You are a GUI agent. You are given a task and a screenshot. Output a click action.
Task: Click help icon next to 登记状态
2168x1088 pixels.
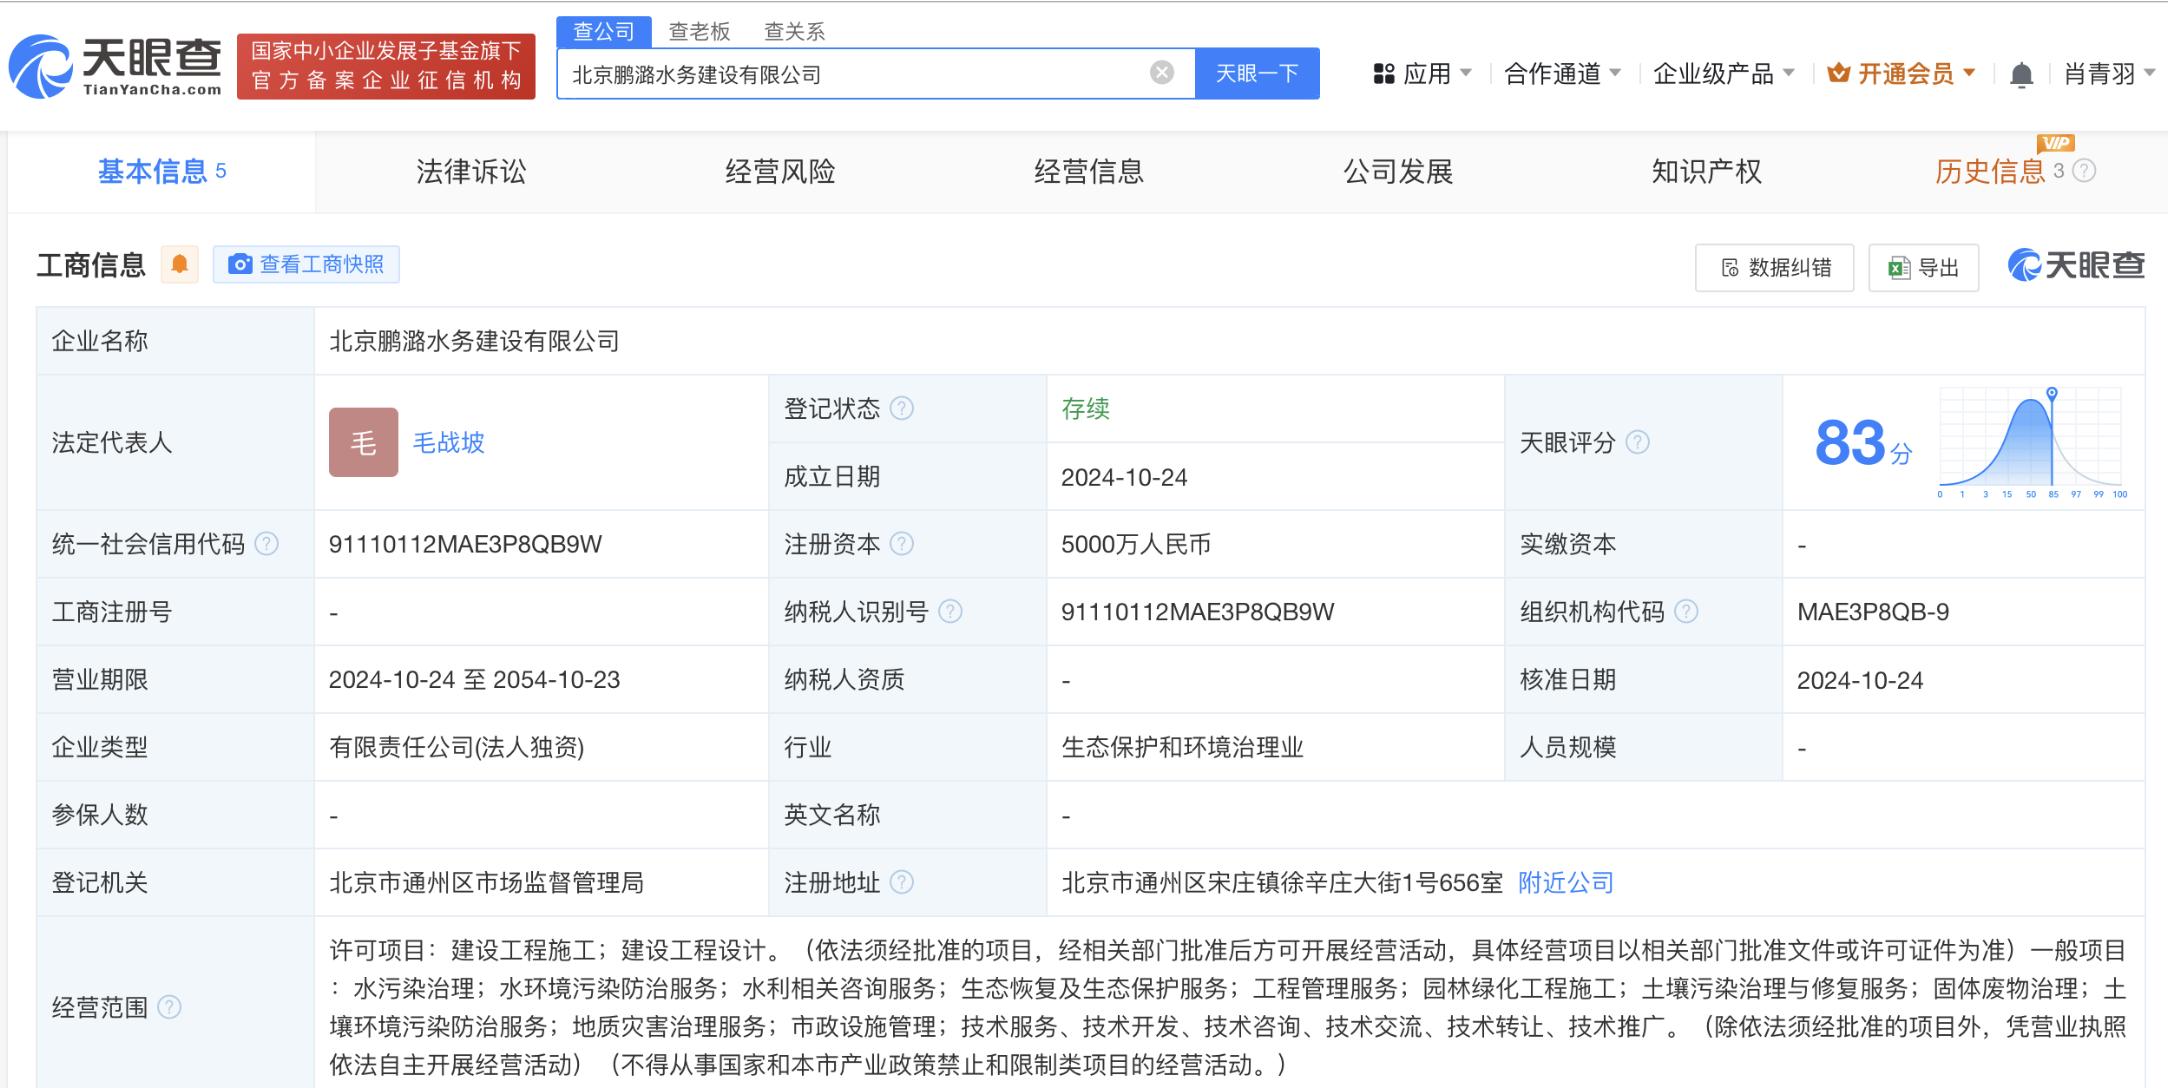pos(902,409)
